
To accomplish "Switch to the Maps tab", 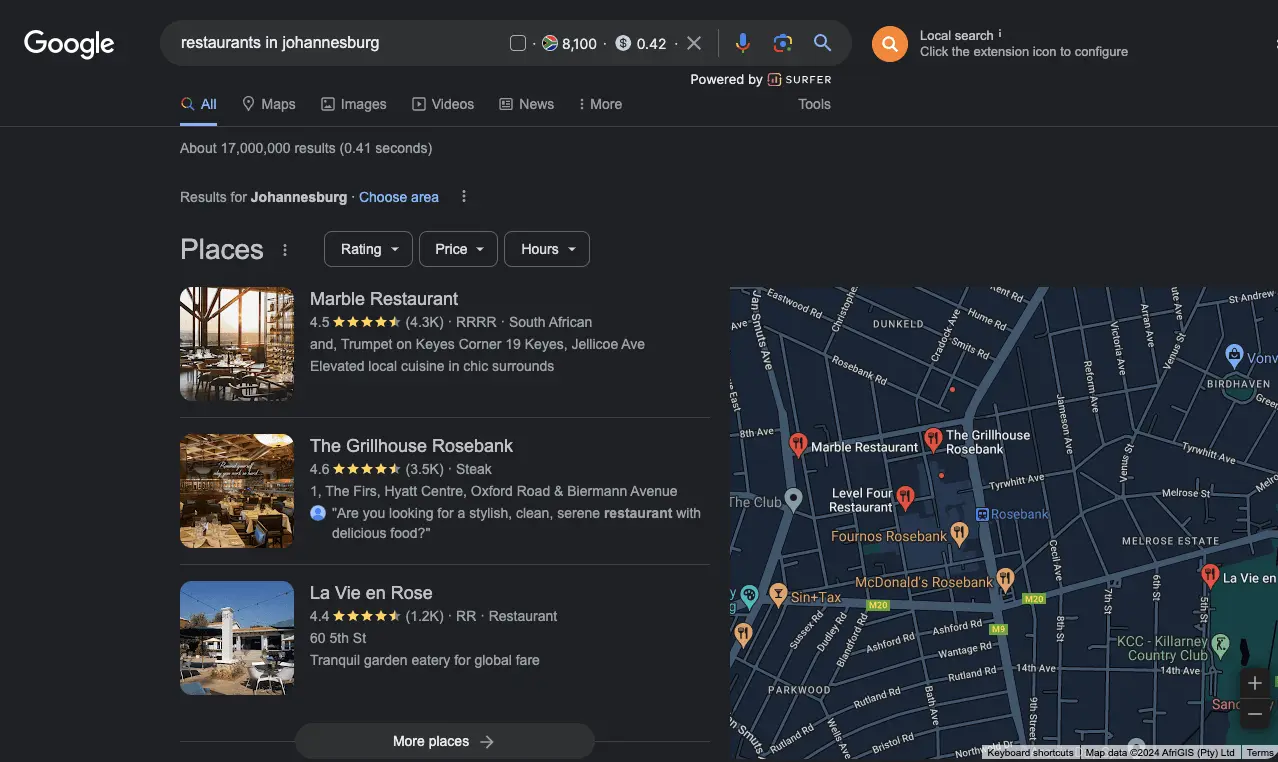I will 269,104.
